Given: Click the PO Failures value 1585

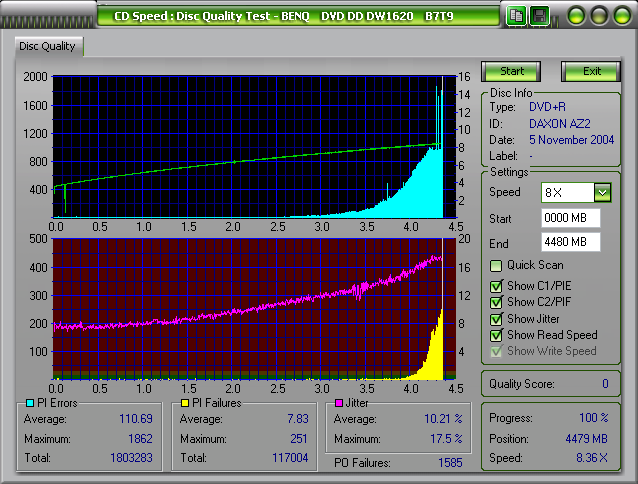Looking at the screenshot, I should (450, 463).
